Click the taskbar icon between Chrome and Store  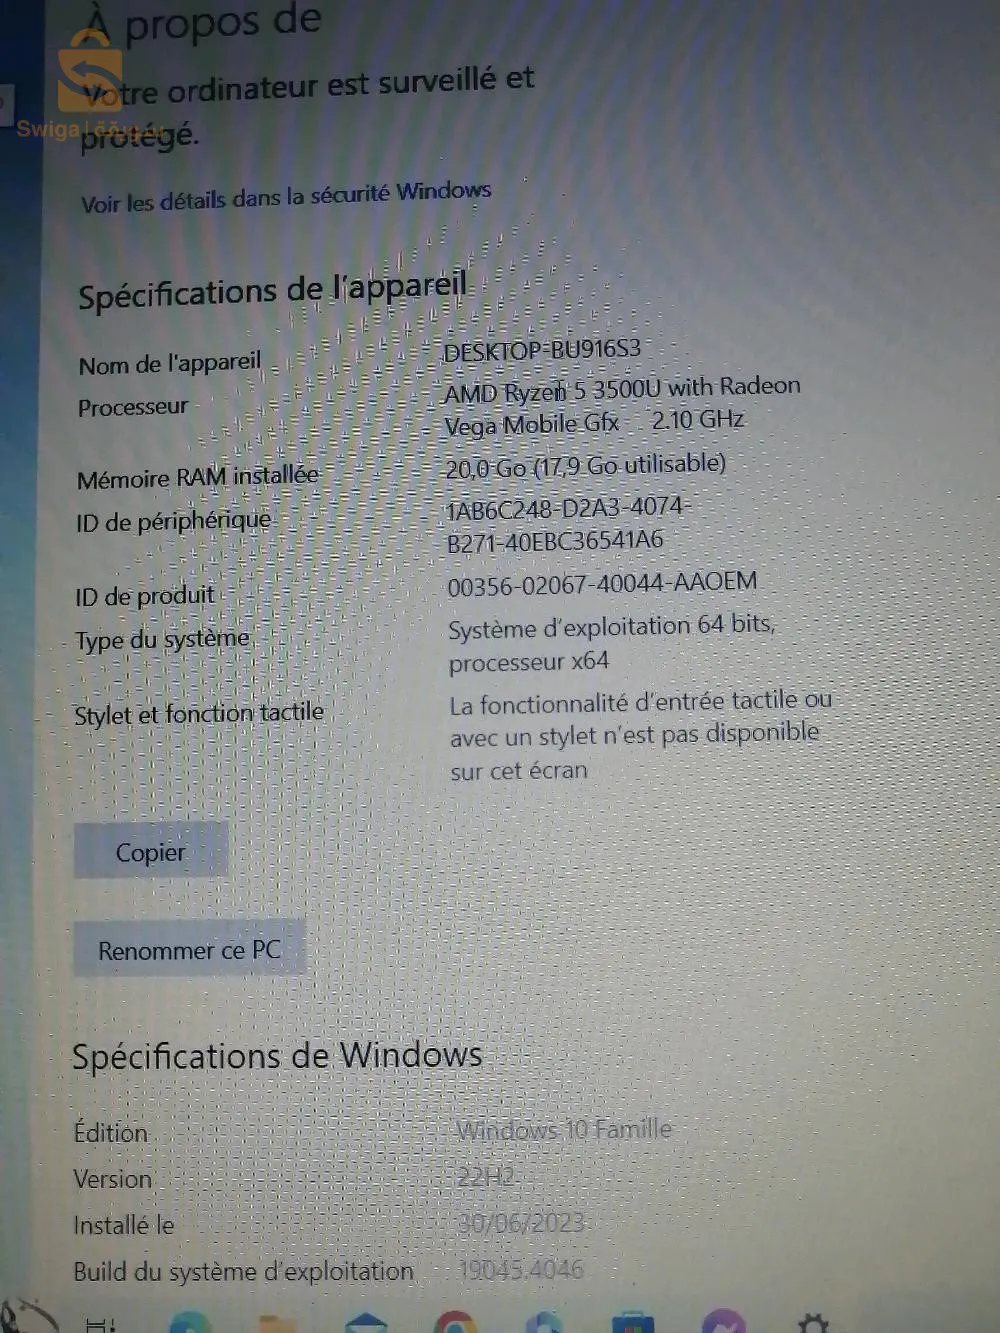543,1324
